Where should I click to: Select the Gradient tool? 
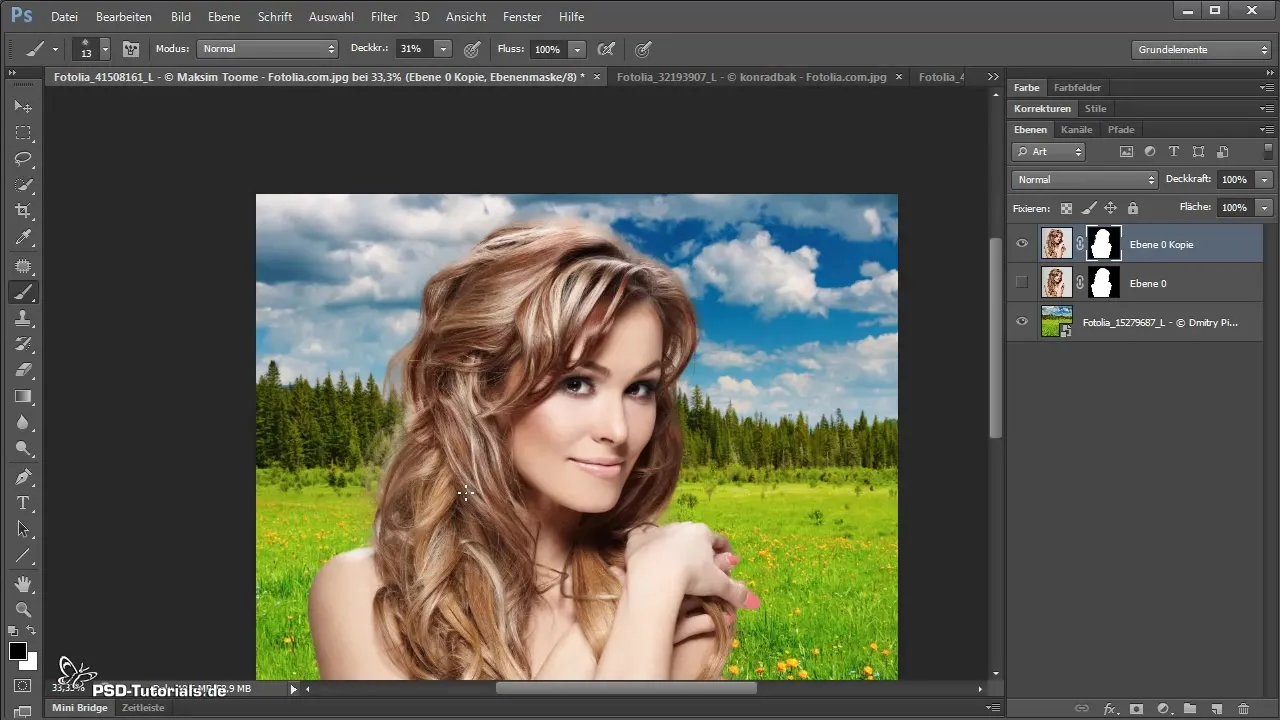click(x=23, y=396)
